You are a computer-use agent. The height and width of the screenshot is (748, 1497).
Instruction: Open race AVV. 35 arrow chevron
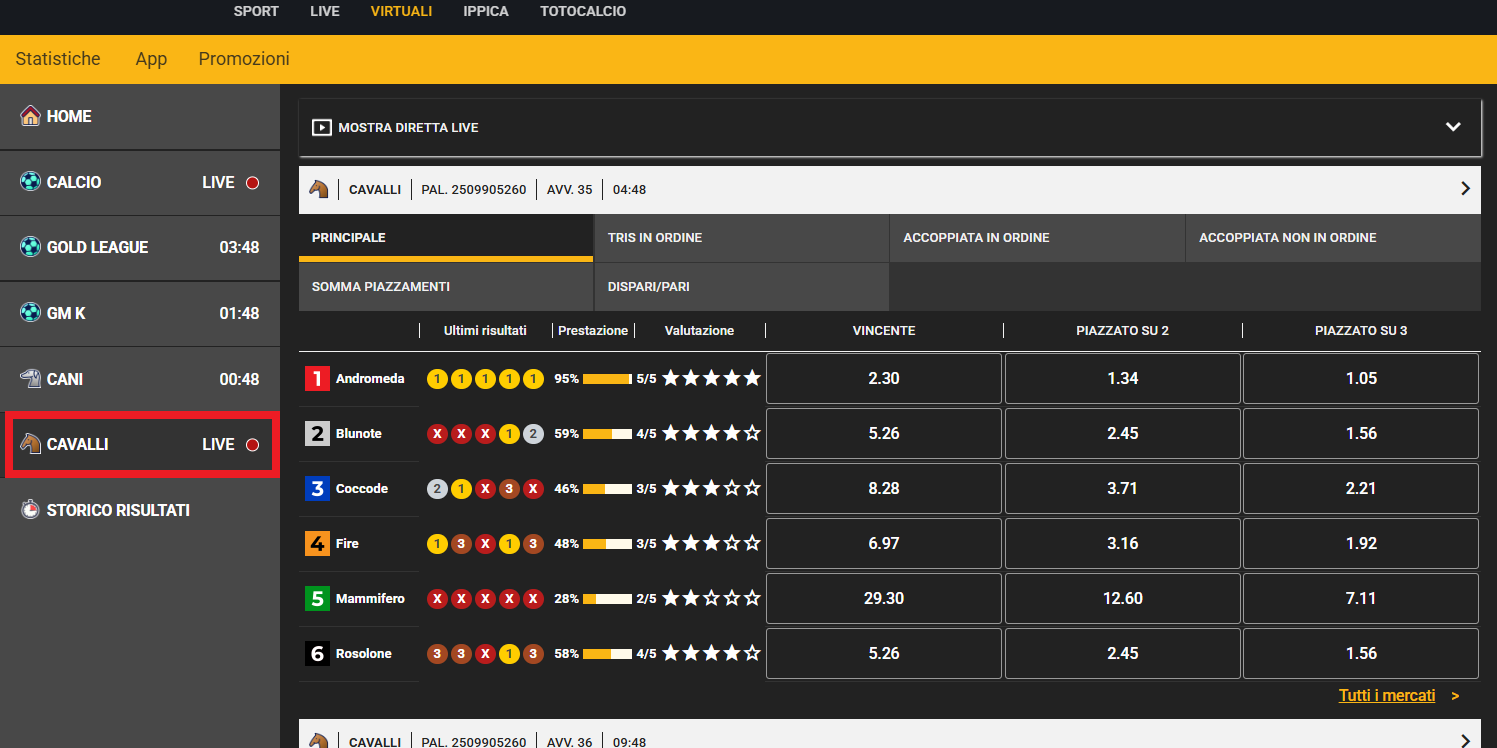point(1465,189)
